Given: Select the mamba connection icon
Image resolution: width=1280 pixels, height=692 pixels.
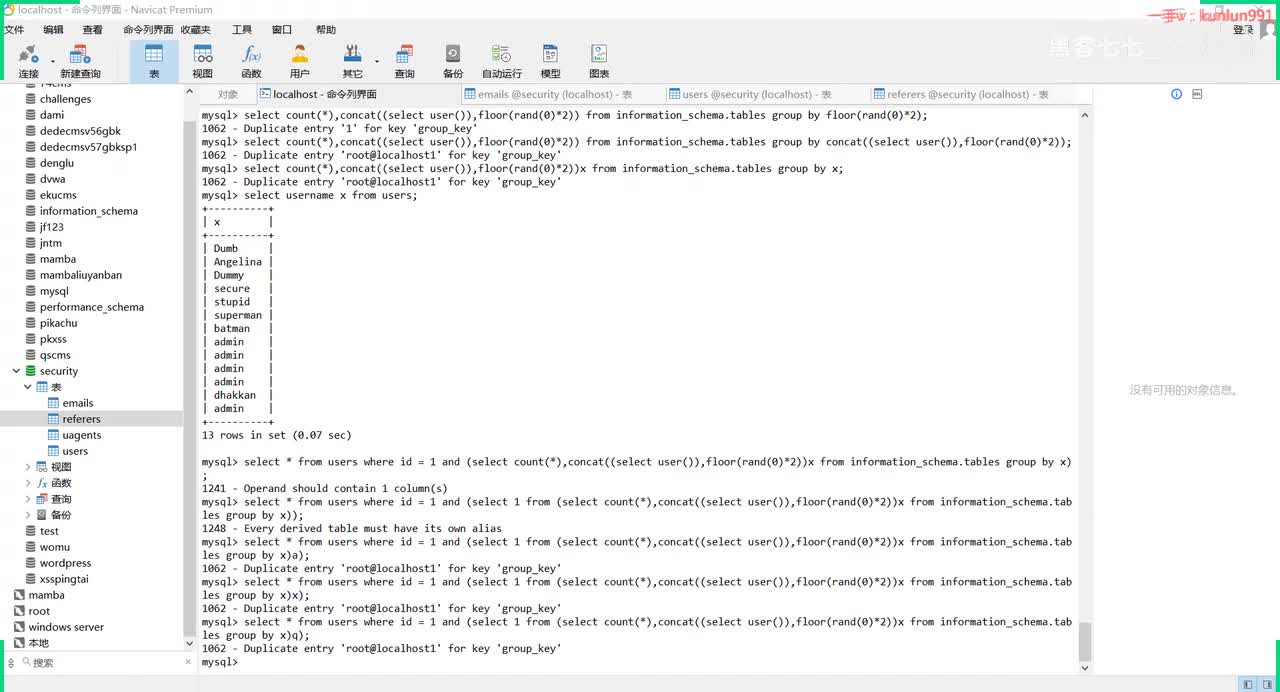Looking at the screenshot, I should [x=19, y=595].
